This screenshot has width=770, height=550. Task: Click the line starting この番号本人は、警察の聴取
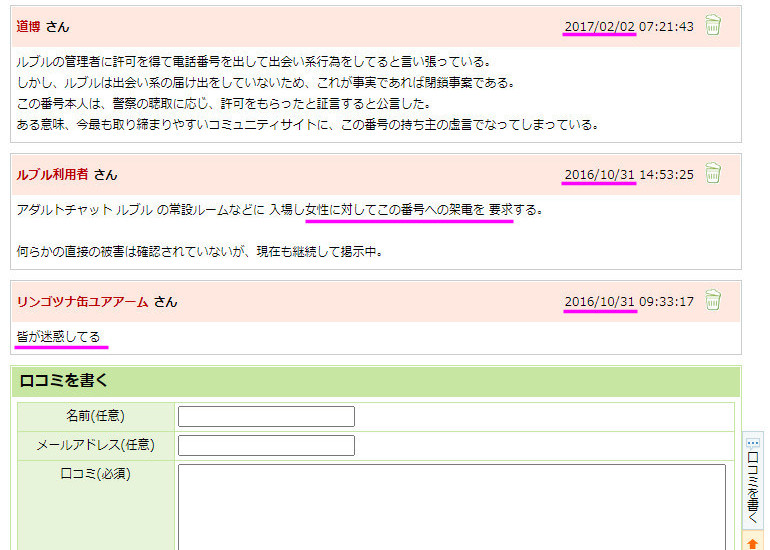tap(224, 104)
